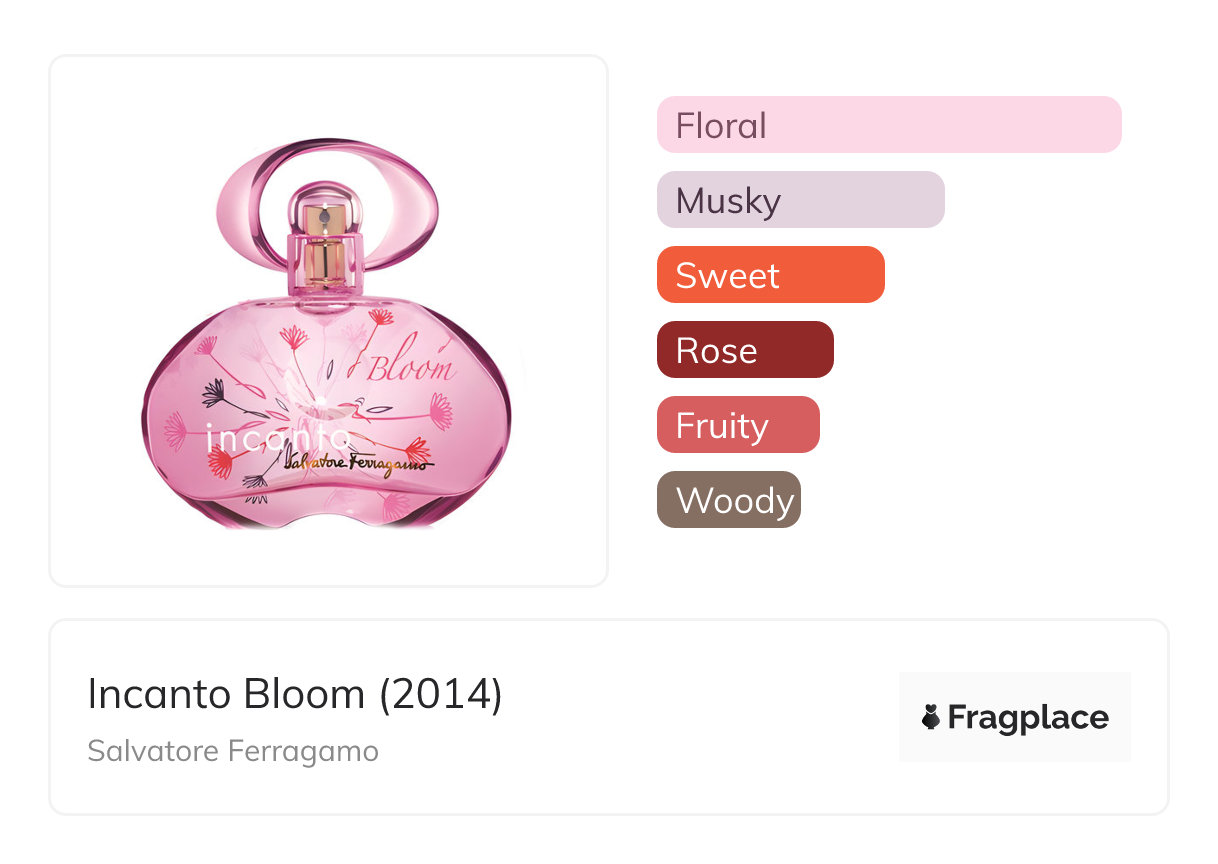Pick the dark red Rose accord
The image size is (1218, 864).
pyautogui.click(x=744, y=350)
